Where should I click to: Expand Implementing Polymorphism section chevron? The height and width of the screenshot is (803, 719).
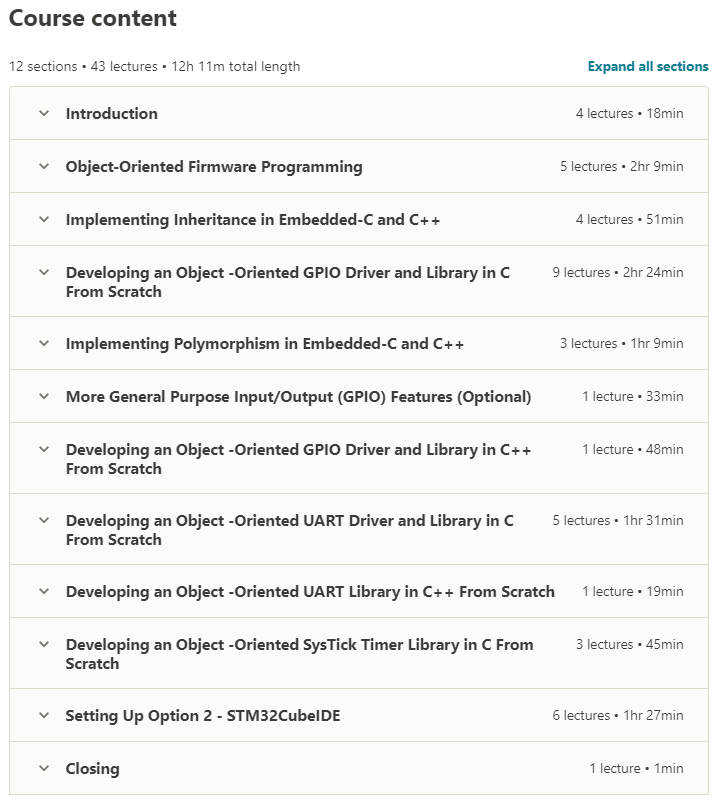[44, 343]
